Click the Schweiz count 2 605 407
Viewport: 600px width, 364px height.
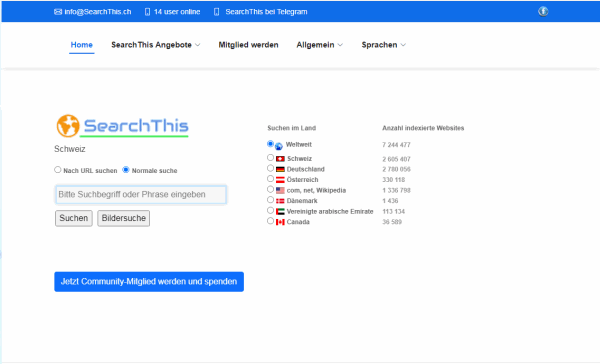396,159
